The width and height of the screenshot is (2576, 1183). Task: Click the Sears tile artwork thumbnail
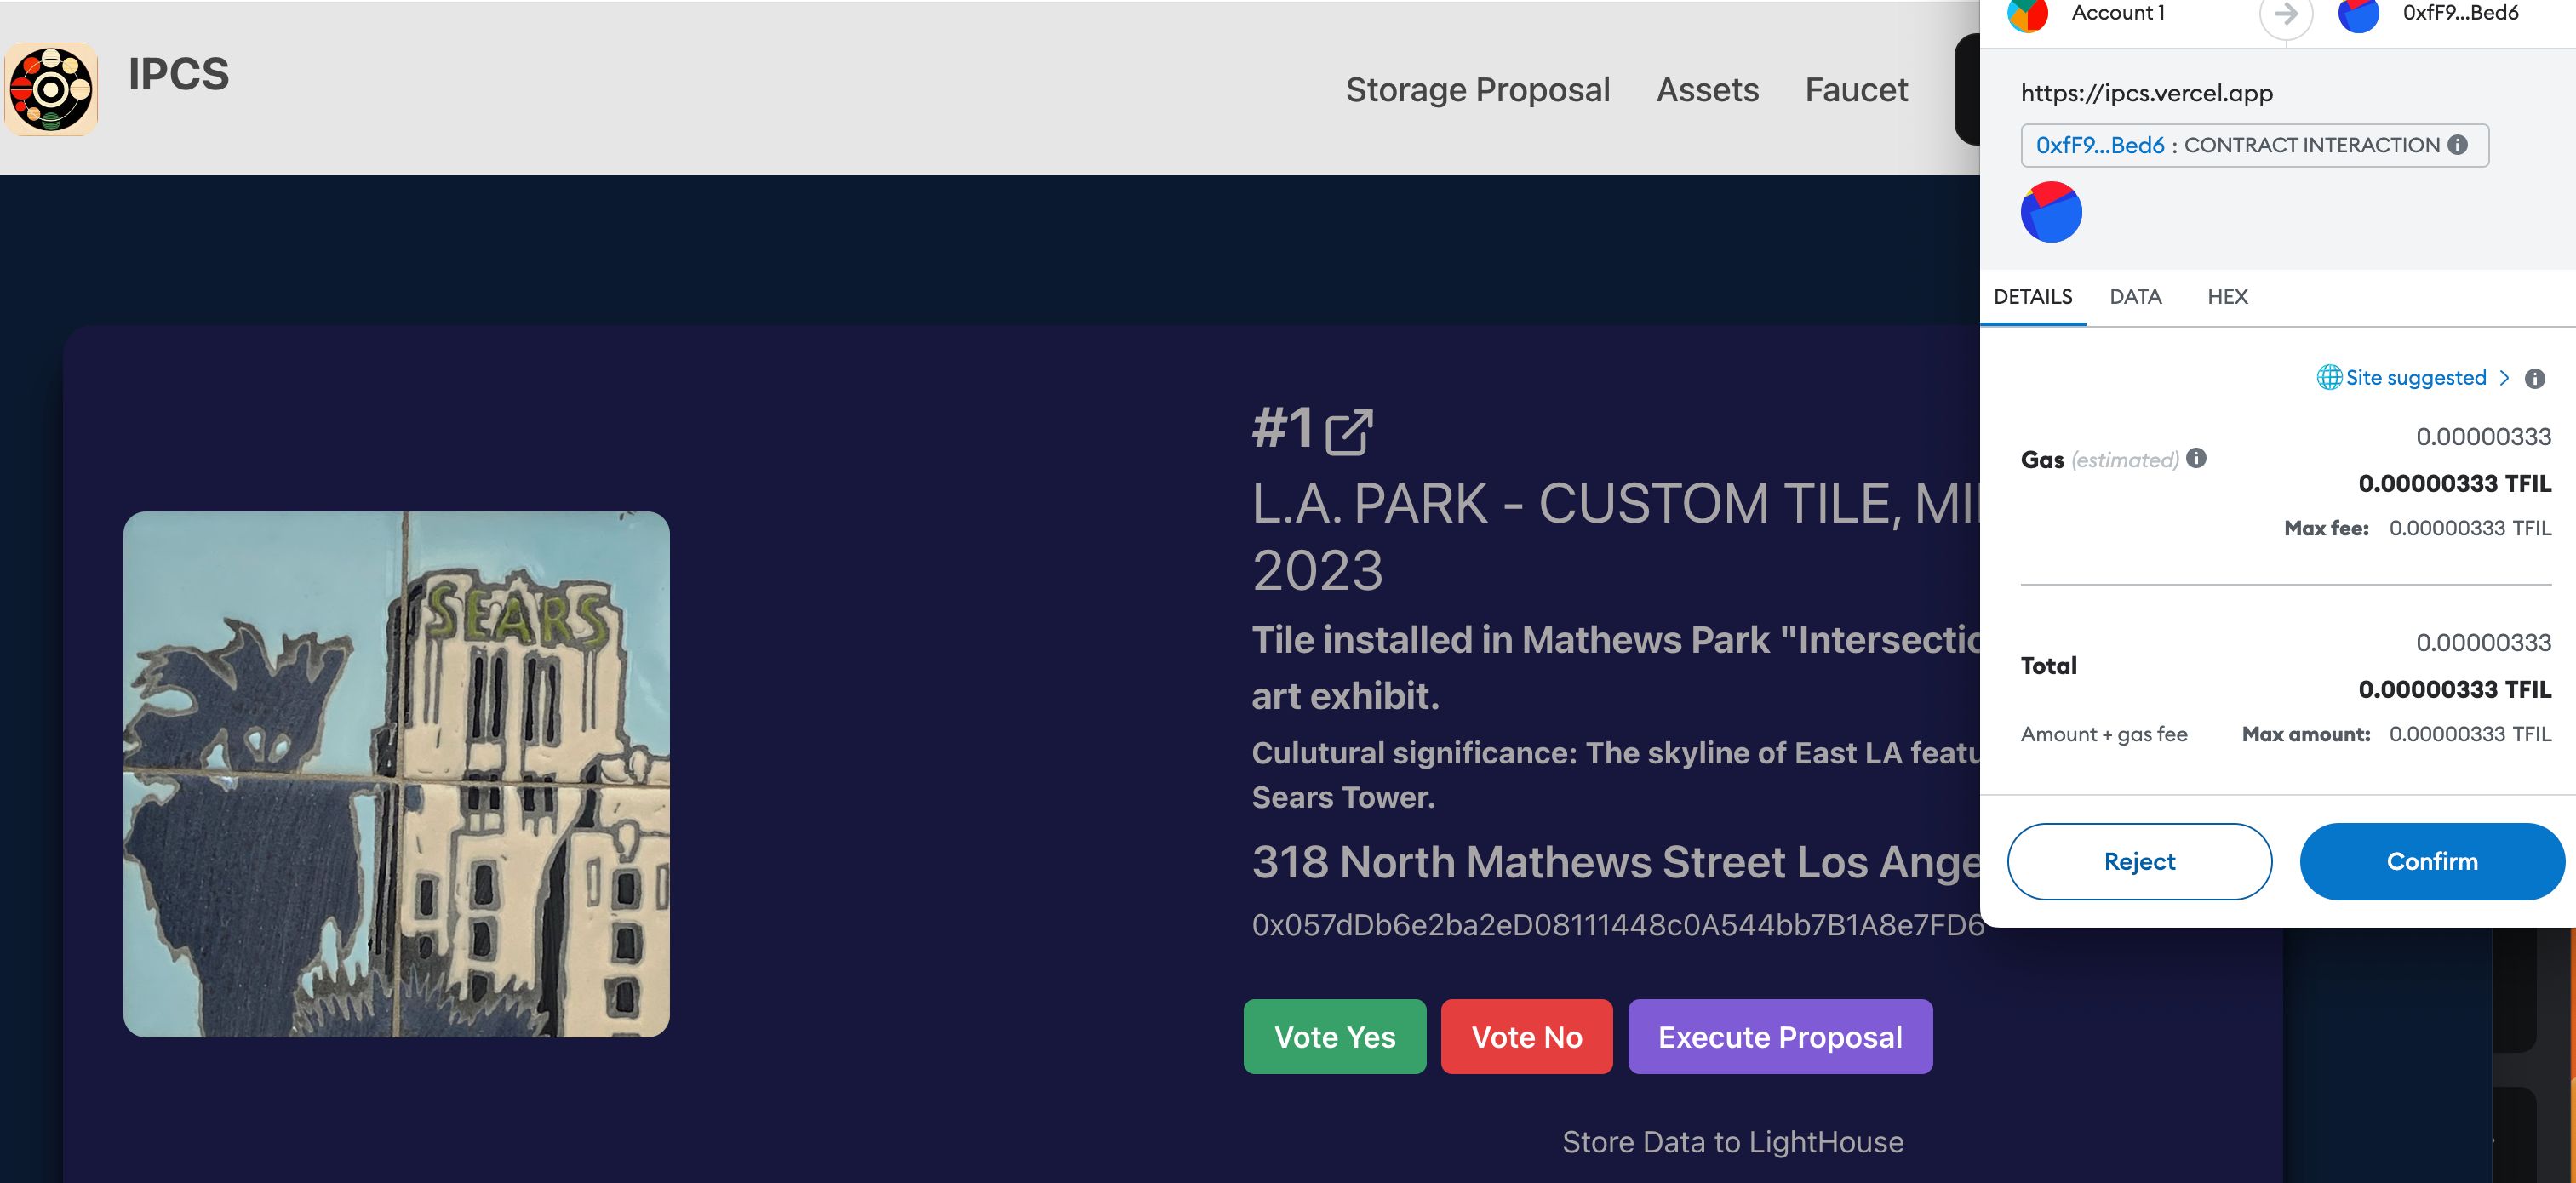coord(396,774)
